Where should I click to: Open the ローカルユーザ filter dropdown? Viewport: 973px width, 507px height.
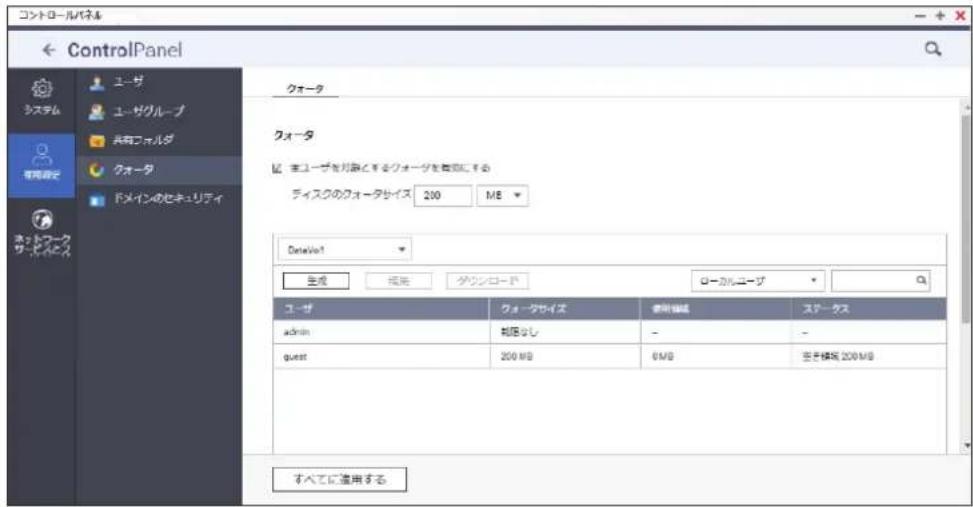click(758, 281)
